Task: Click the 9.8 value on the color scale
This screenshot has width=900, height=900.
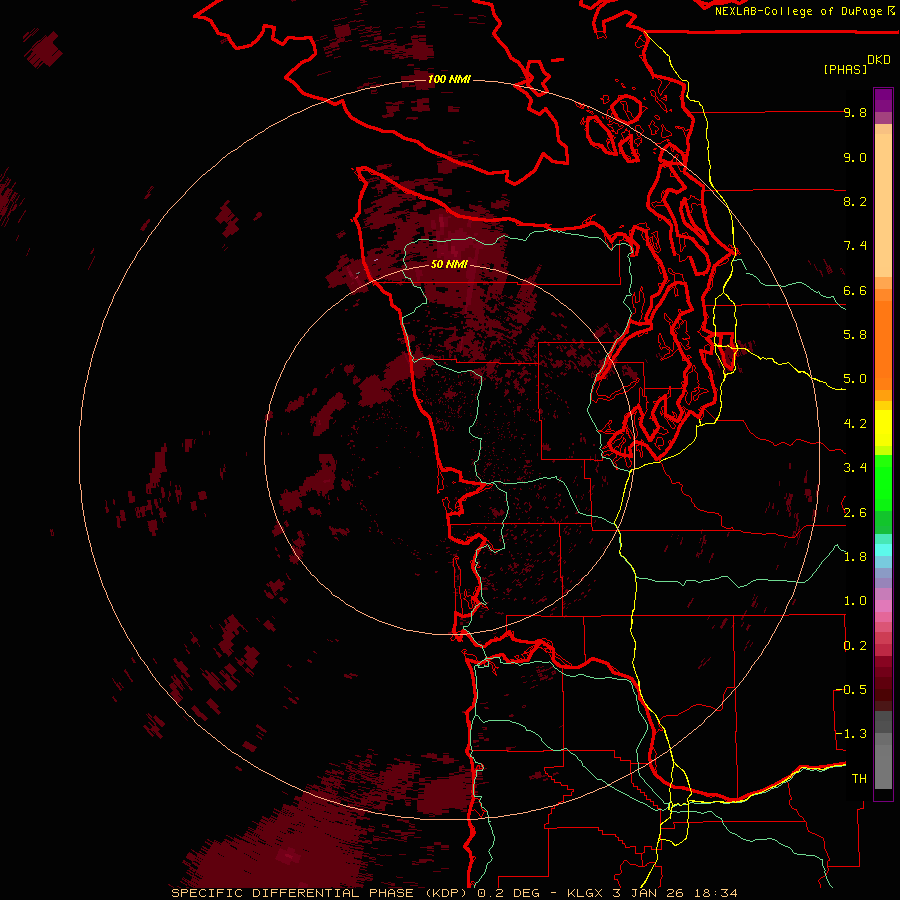Action: 855,112
